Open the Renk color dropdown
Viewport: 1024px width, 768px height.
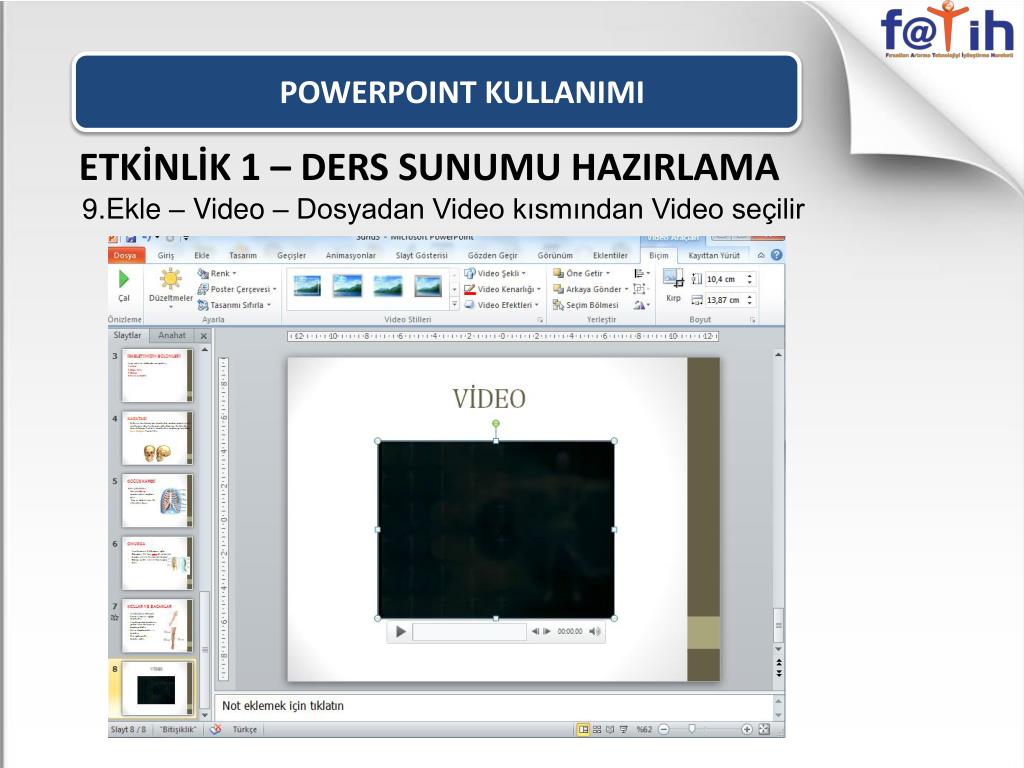tap(217, 274)
